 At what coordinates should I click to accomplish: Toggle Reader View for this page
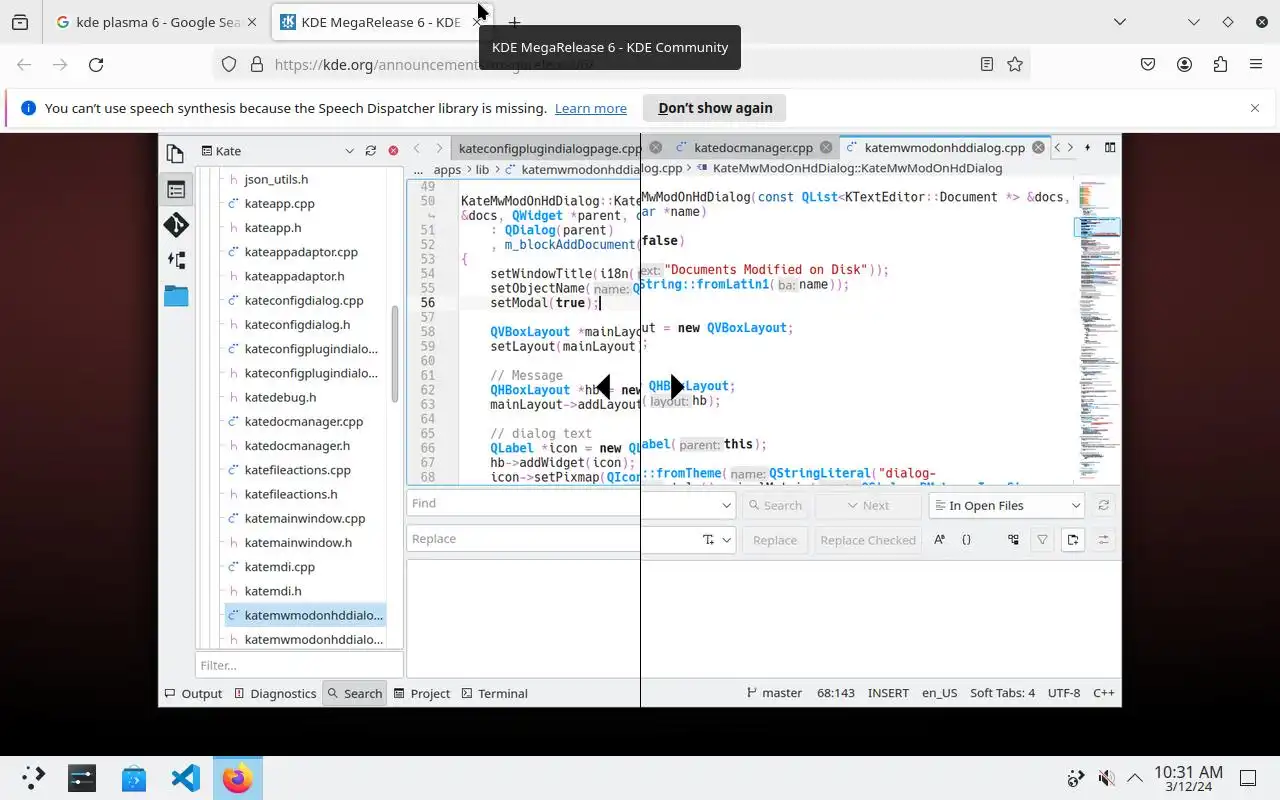[x=987, y=64]
